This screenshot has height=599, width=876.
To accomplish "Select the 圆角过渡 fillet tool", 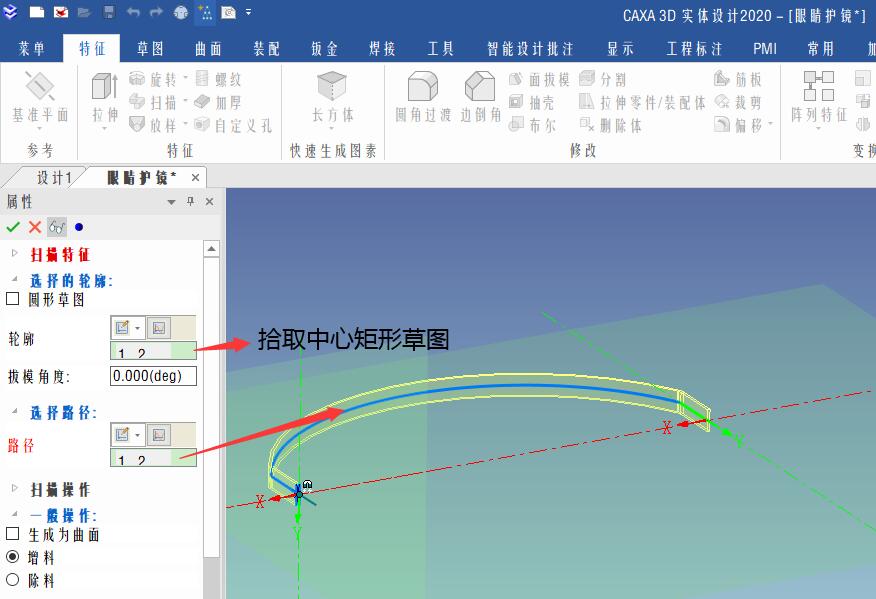I will (422, 87).
